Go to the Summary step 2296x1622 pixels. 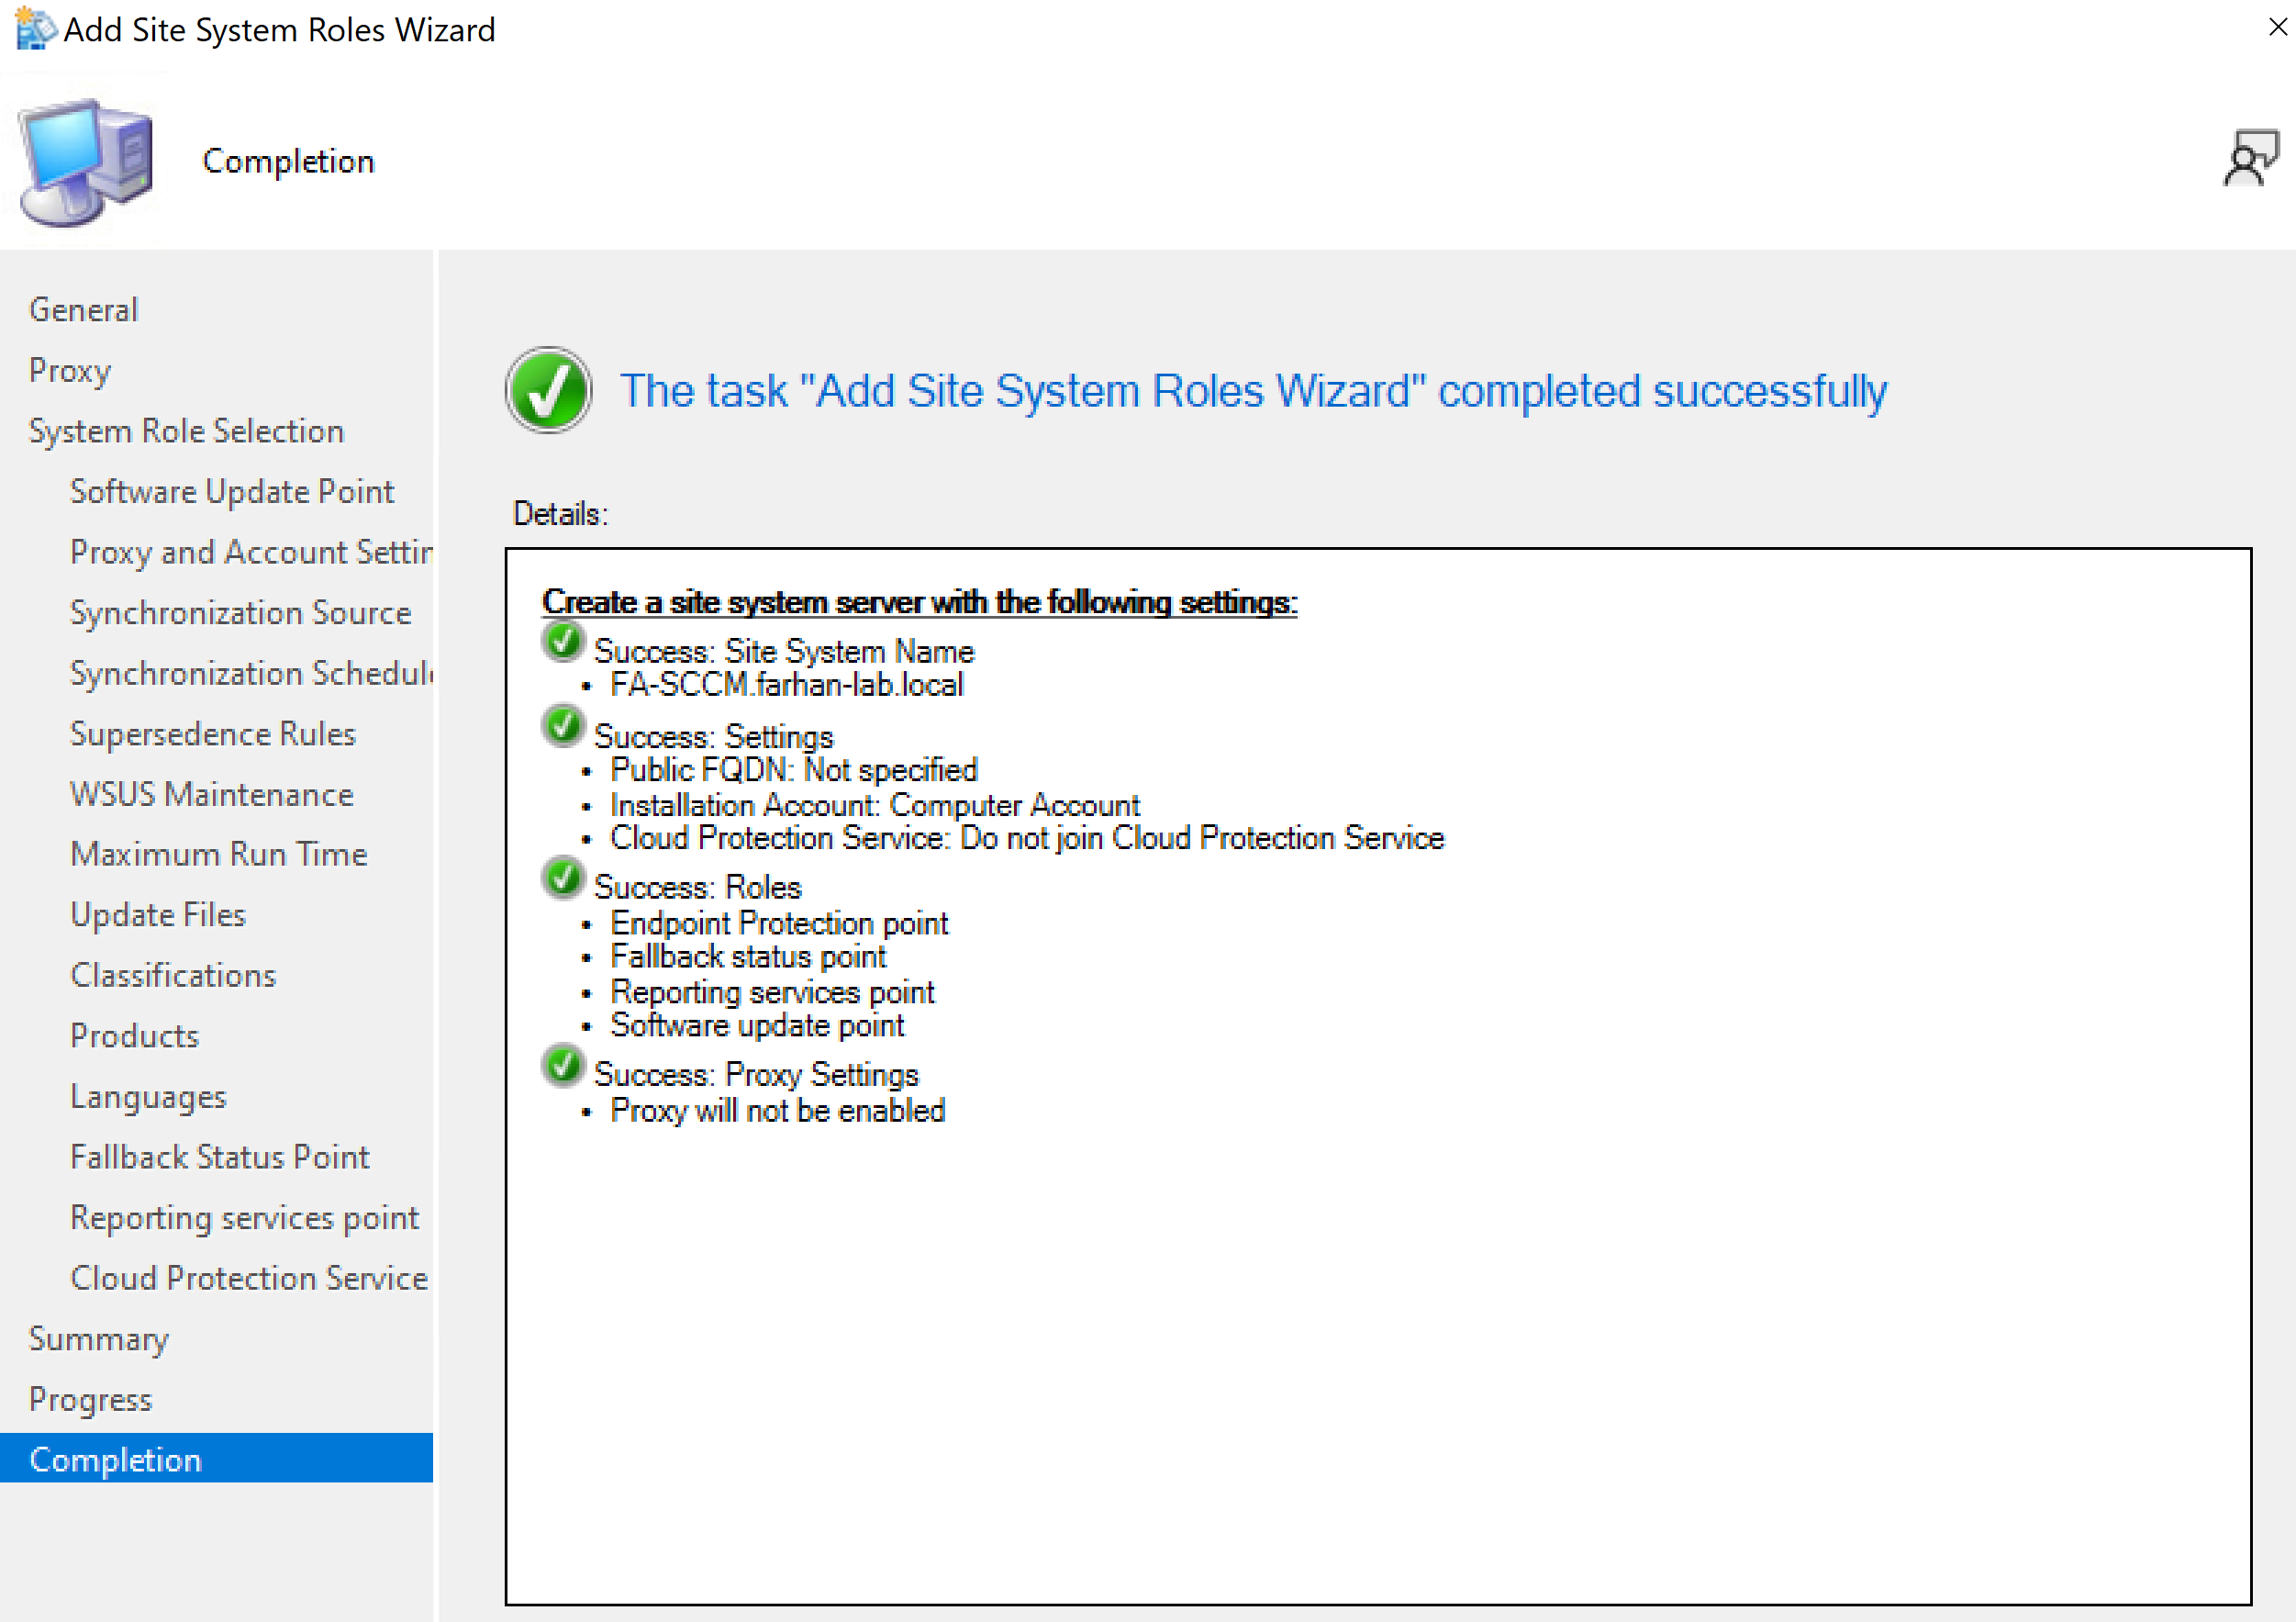pyautogui.click(x=99, y=1339)
